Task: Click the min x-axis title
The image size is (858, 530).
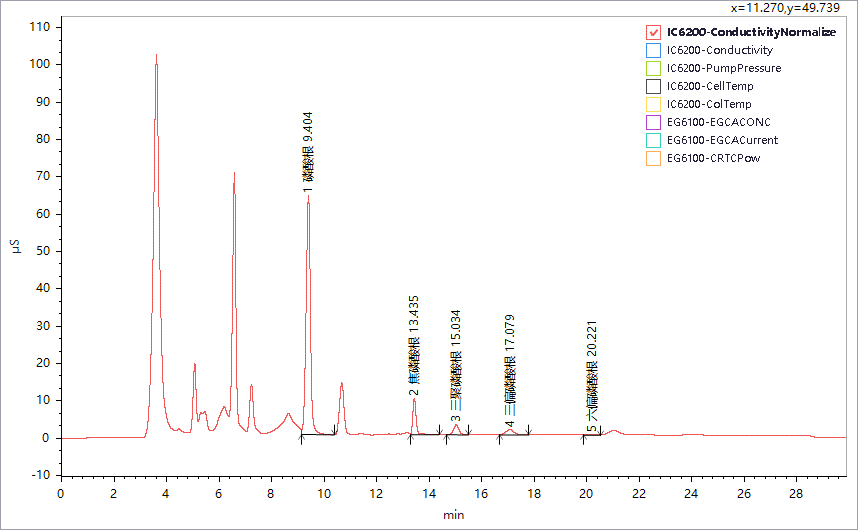Action: coord(453,515)
